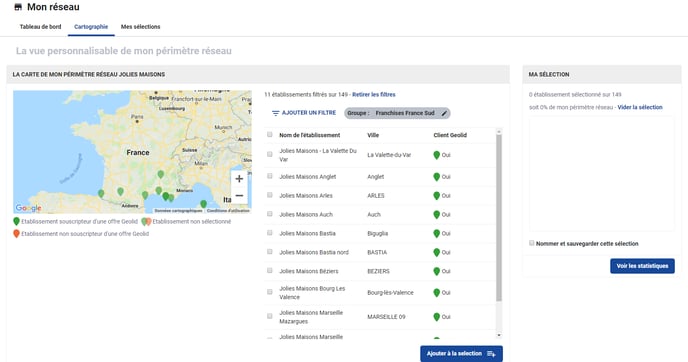
Task: Check the Jolies Maisons Arles row
Action: (x=269, y=195)
